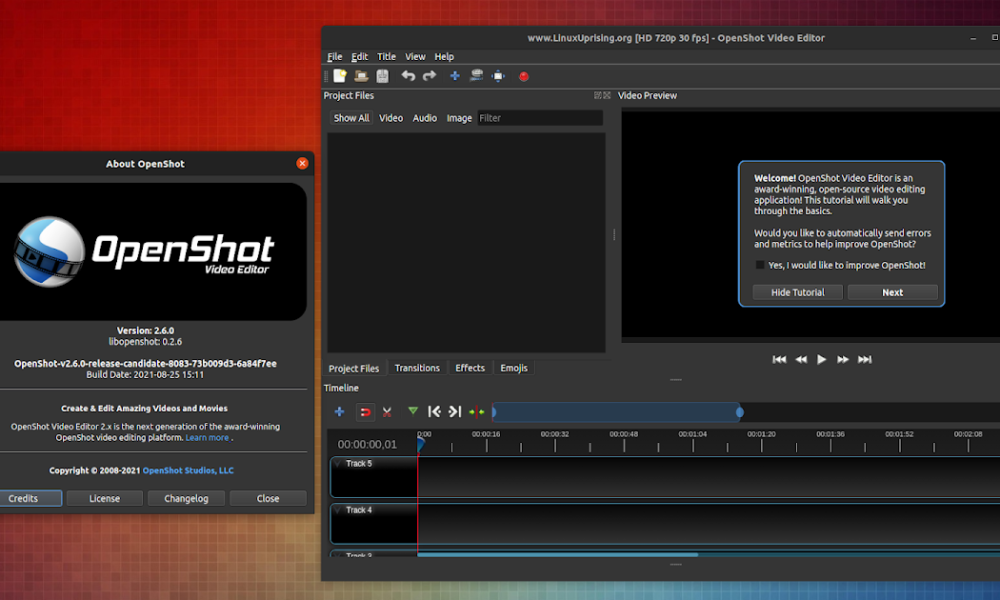1000x600 pixels.
Task: Select the Project Files tab
Action: [354, 369]
